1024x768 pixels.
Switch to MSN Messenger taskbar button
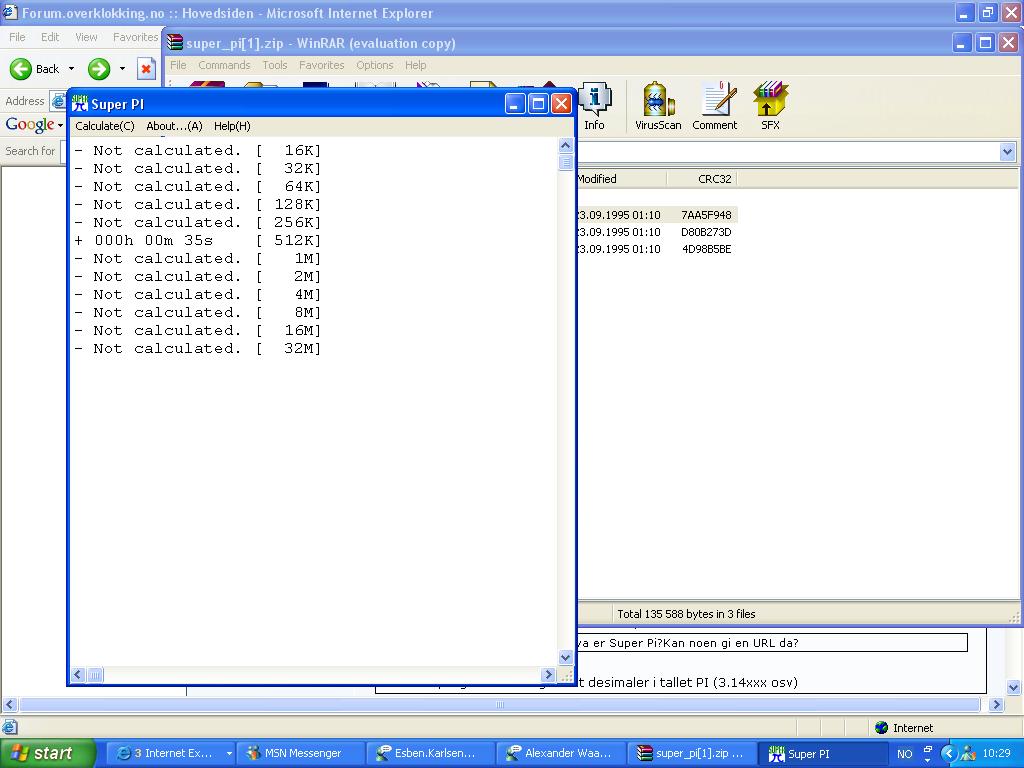pos(300,753)
